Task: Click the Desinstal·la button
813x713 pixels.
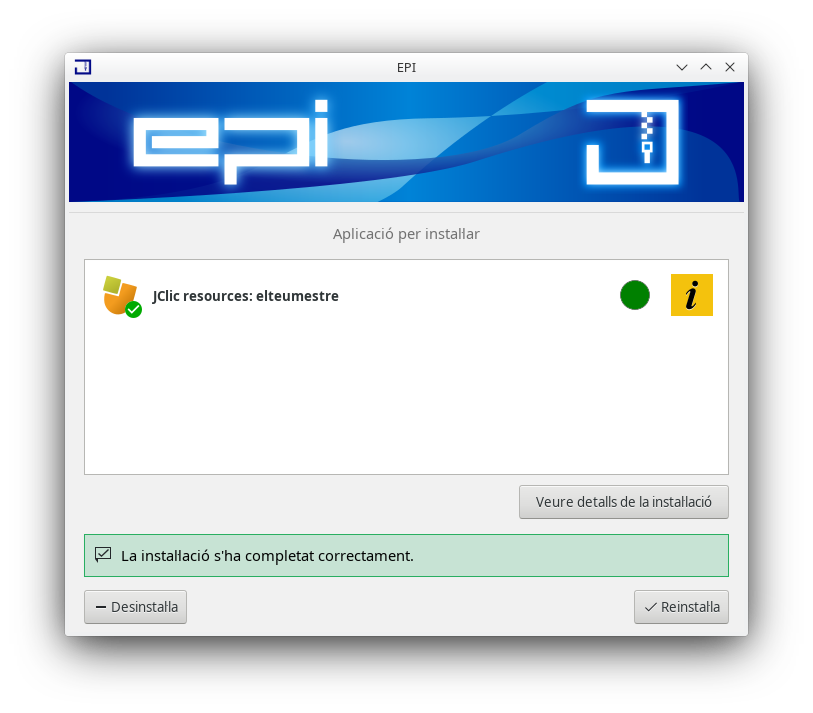Action: 135,607
